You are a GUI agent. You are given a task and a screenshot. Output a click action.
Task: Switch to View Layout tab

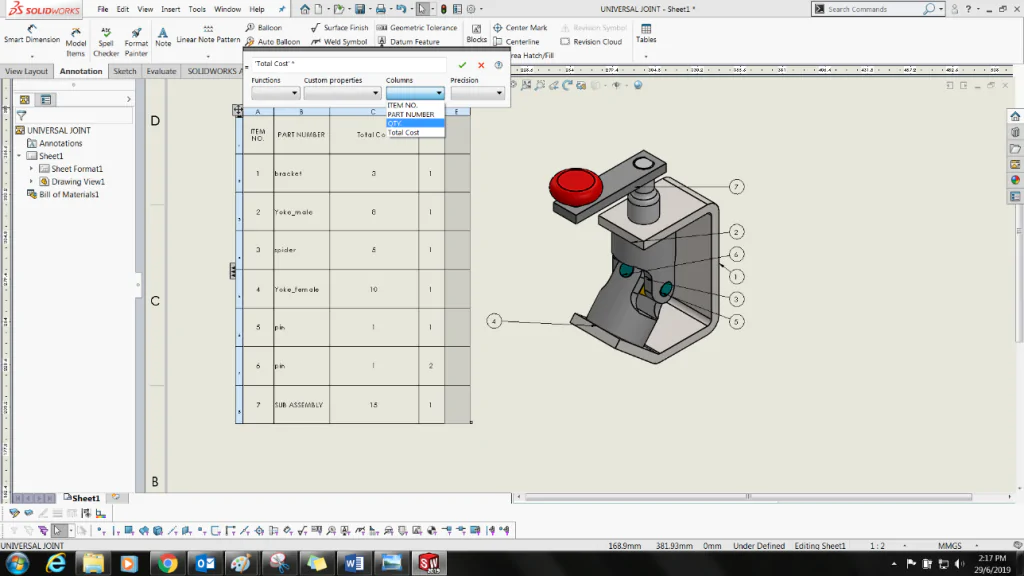[26, 71]
